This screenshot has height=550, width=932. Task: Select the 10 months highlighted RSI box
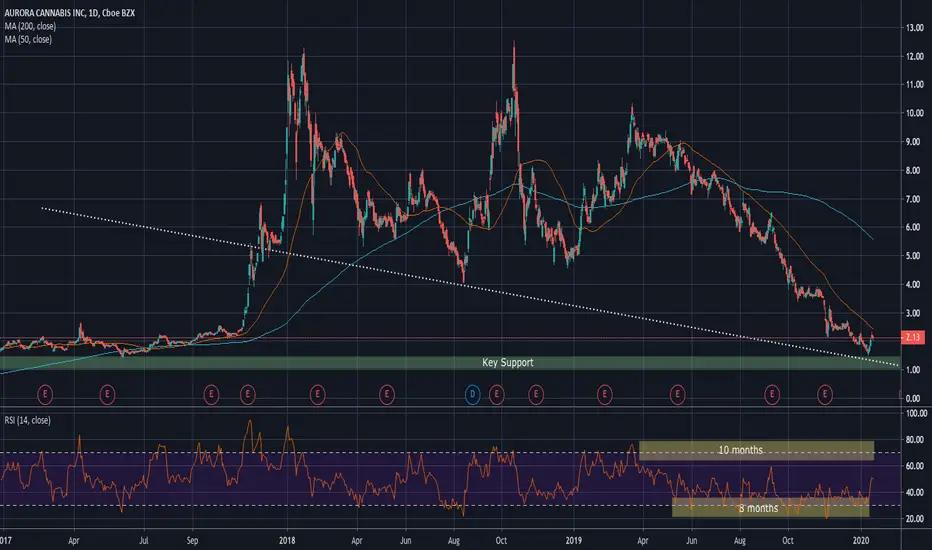tap(757, 450)
